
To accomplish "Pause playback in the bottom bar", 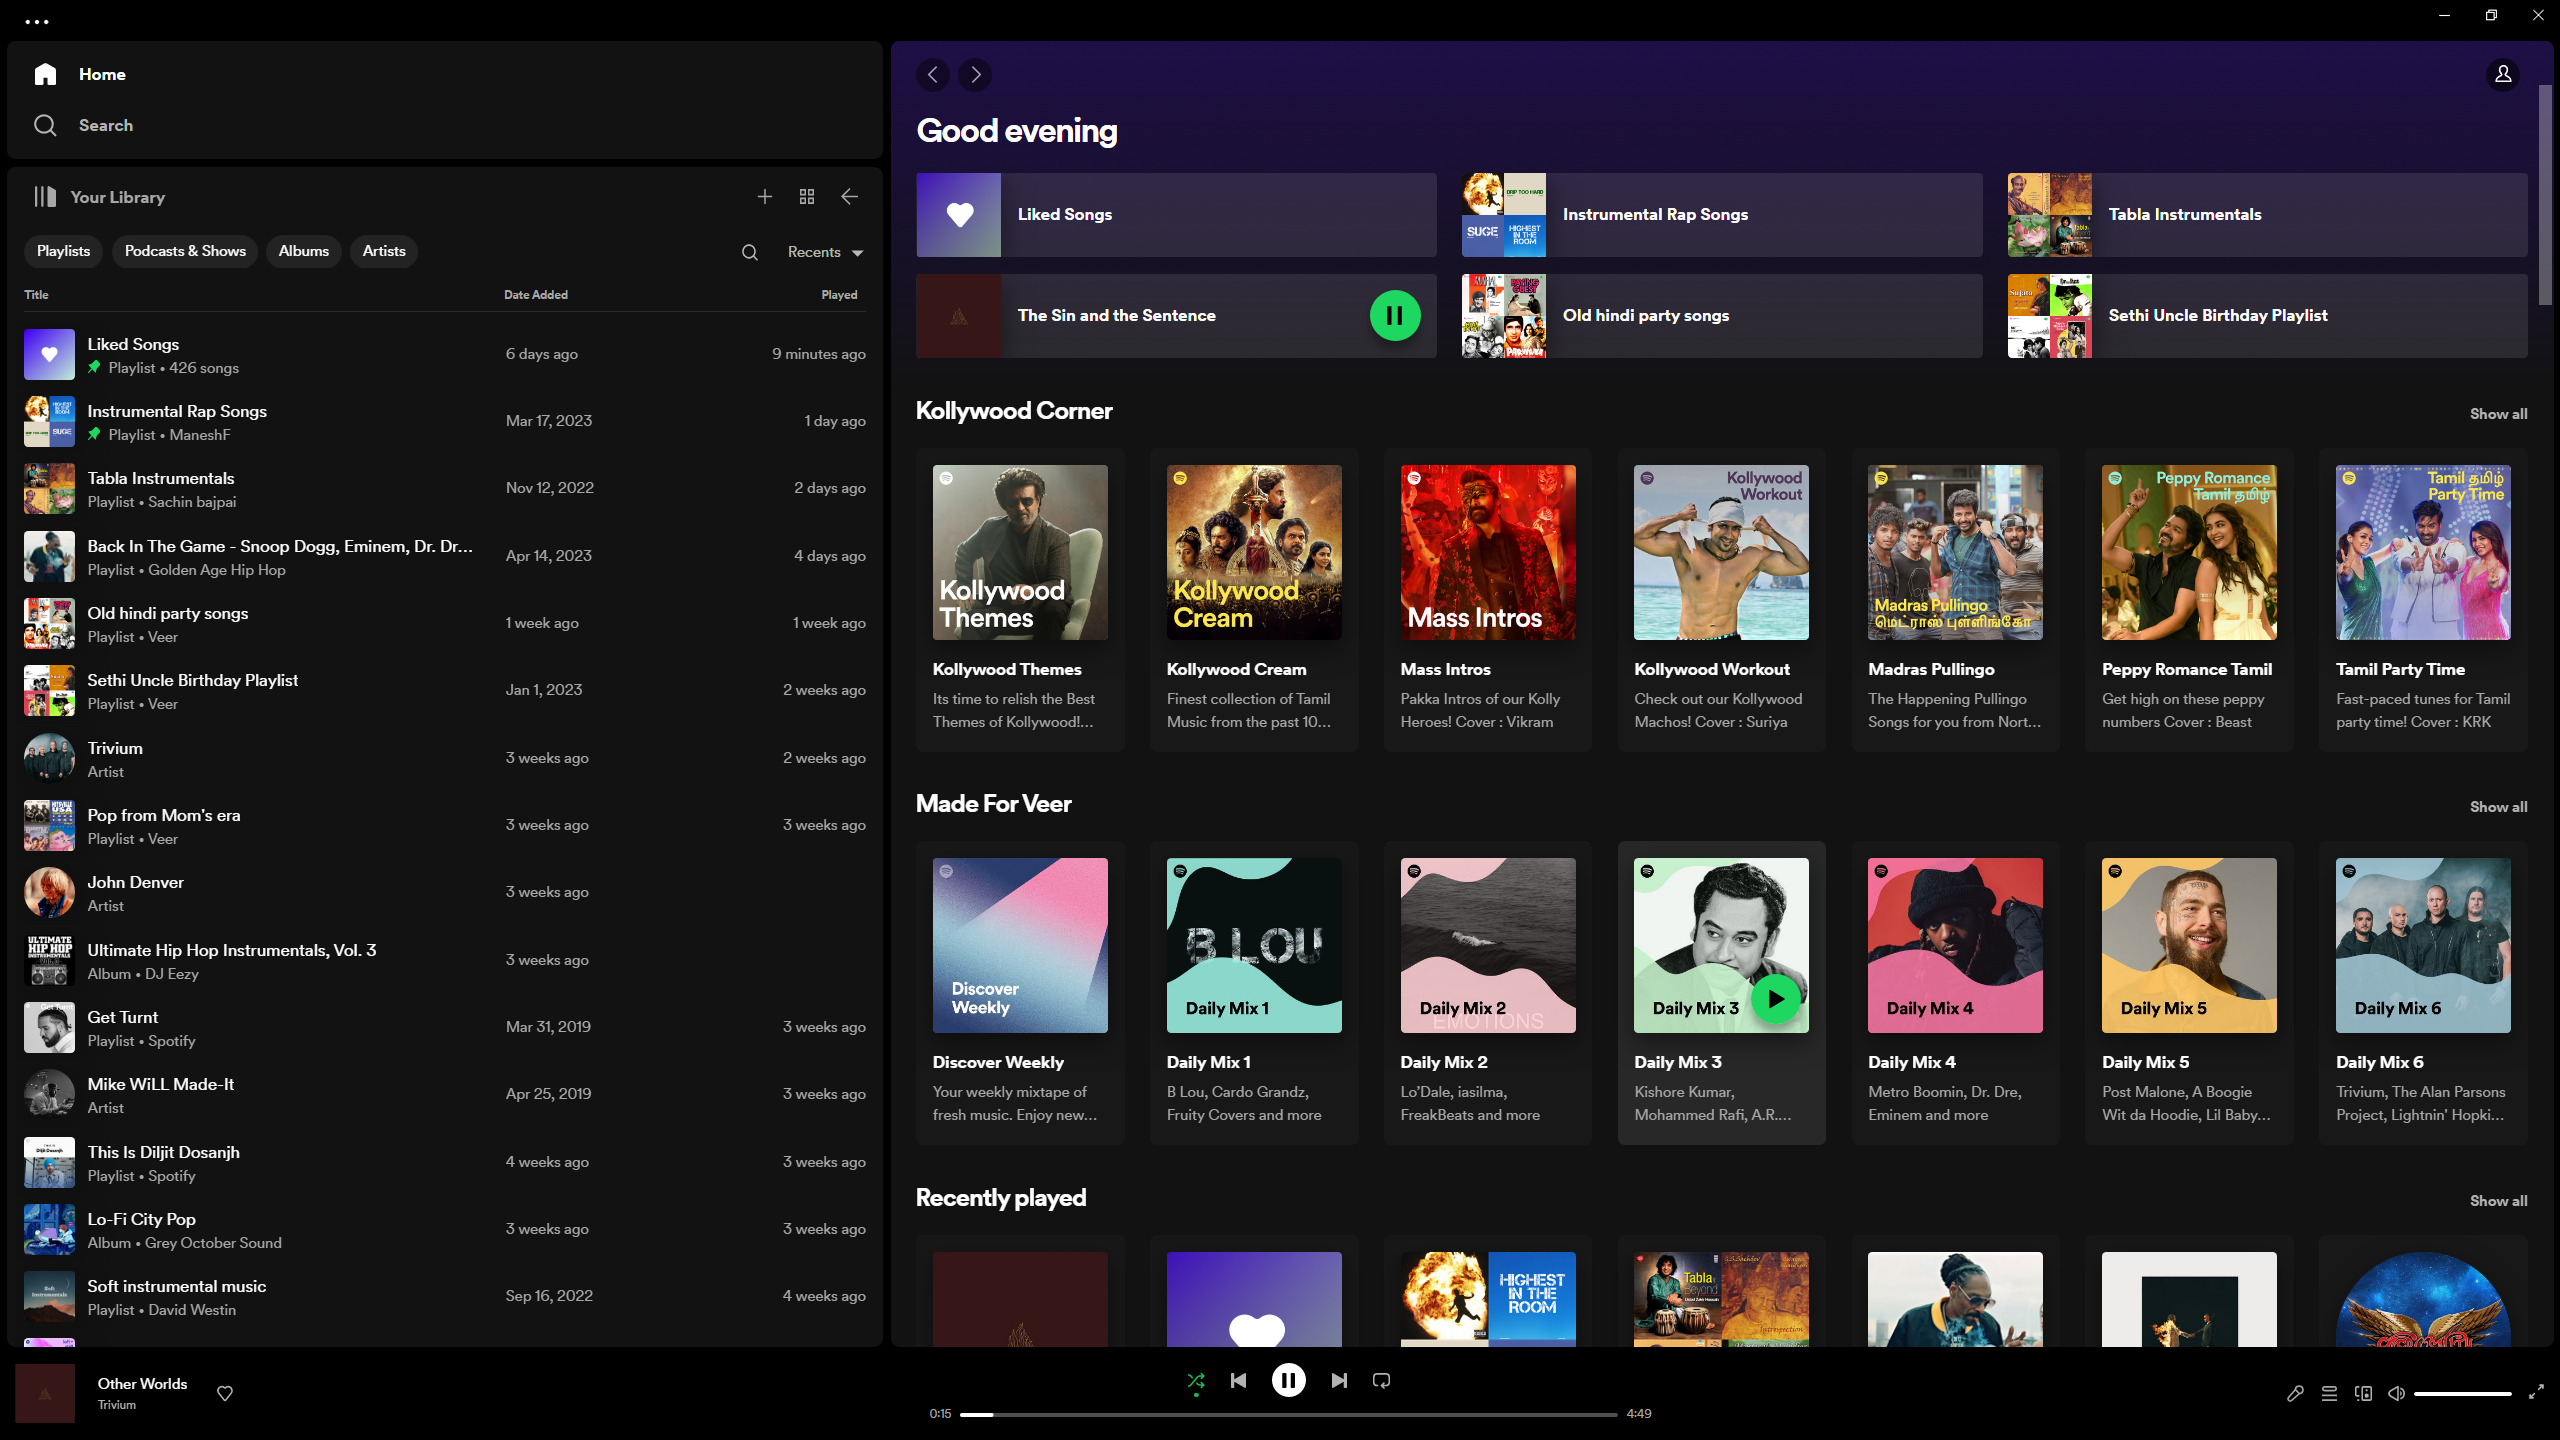I will 1288,1381.
